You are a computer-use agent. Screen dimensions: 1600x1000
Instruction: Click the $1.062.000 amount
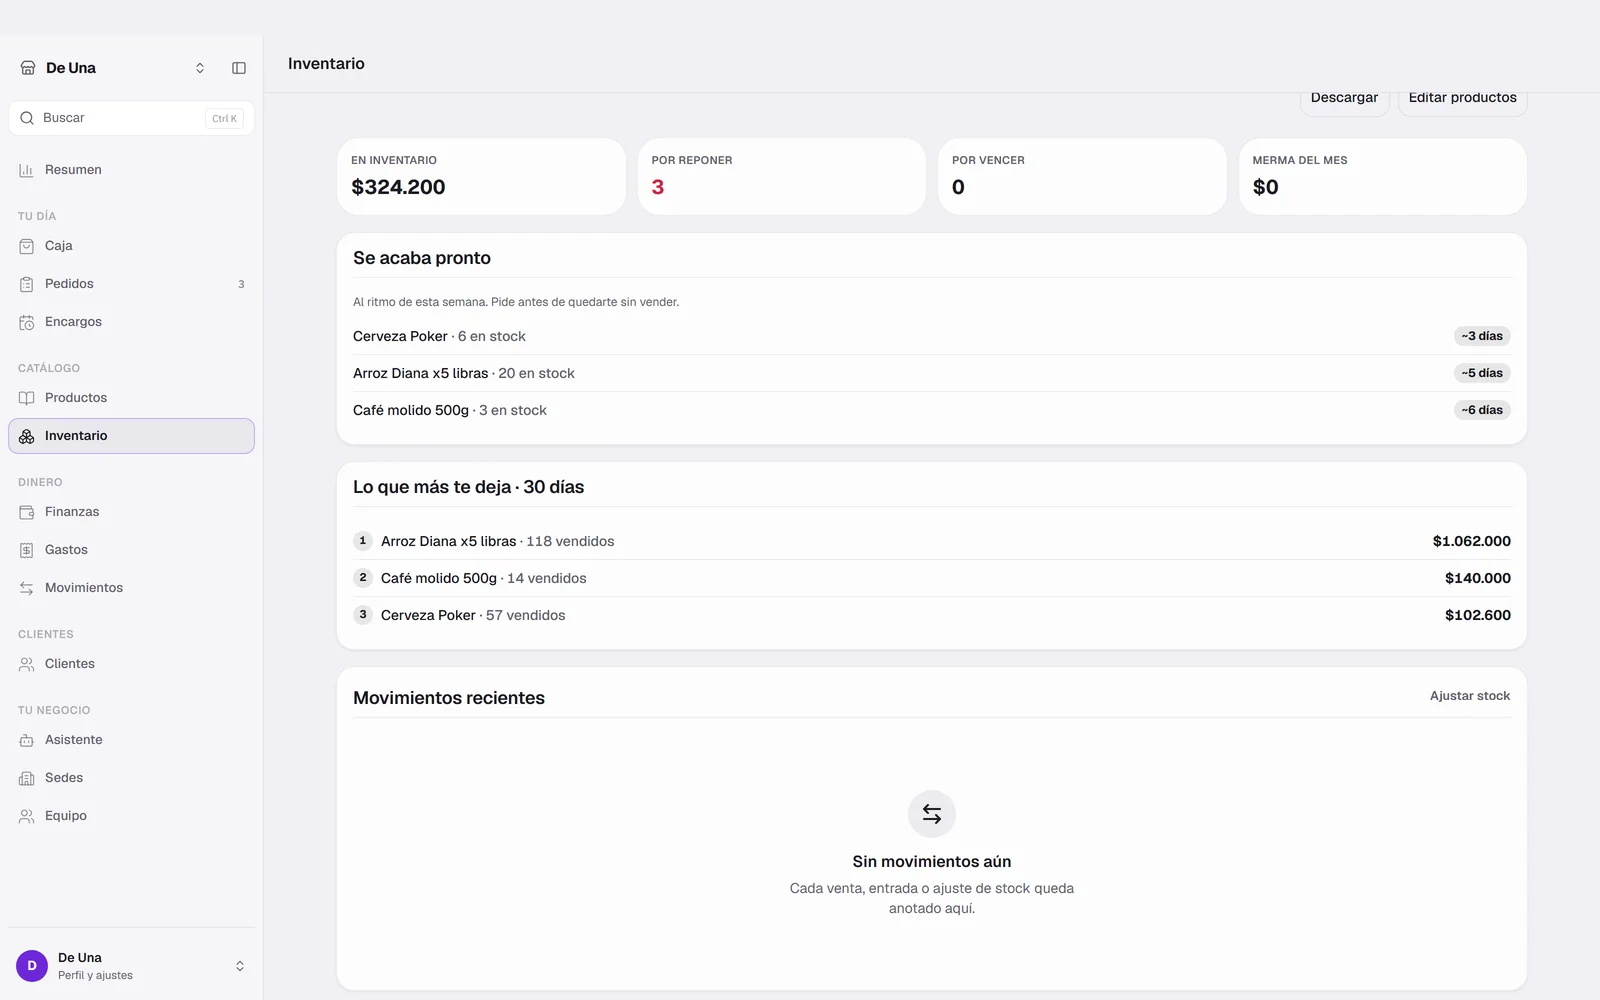coord(1471,541)
